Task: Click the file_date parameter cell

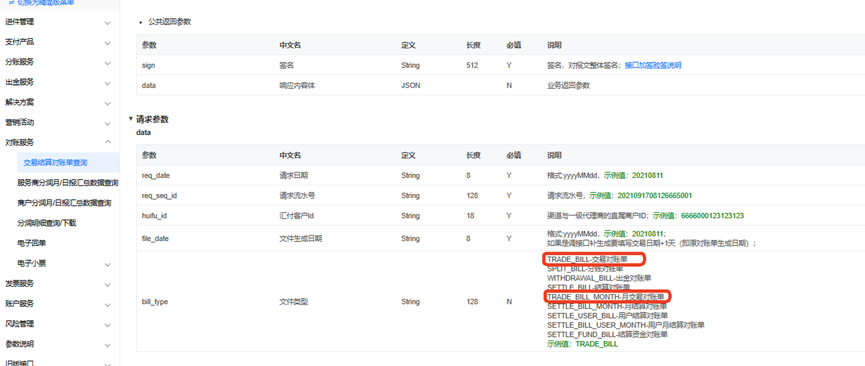Action: pyautogui.click(x=155, y=238)
